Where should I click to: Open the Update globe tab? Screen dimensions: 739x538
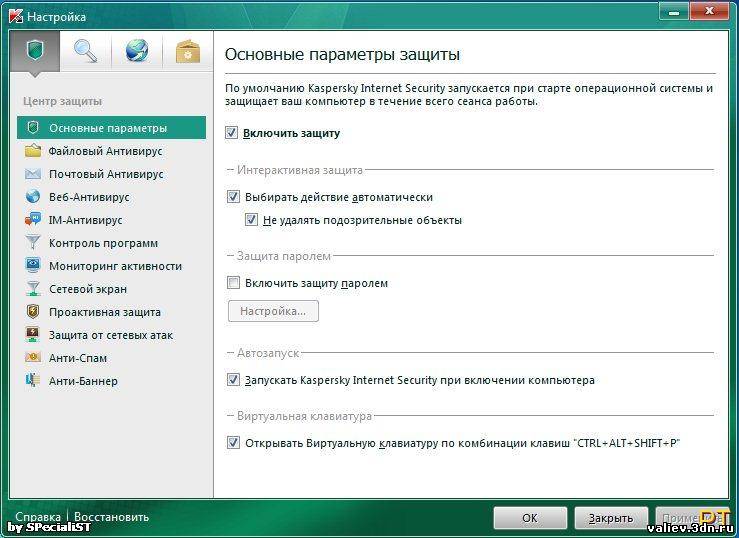pos(137,51)
